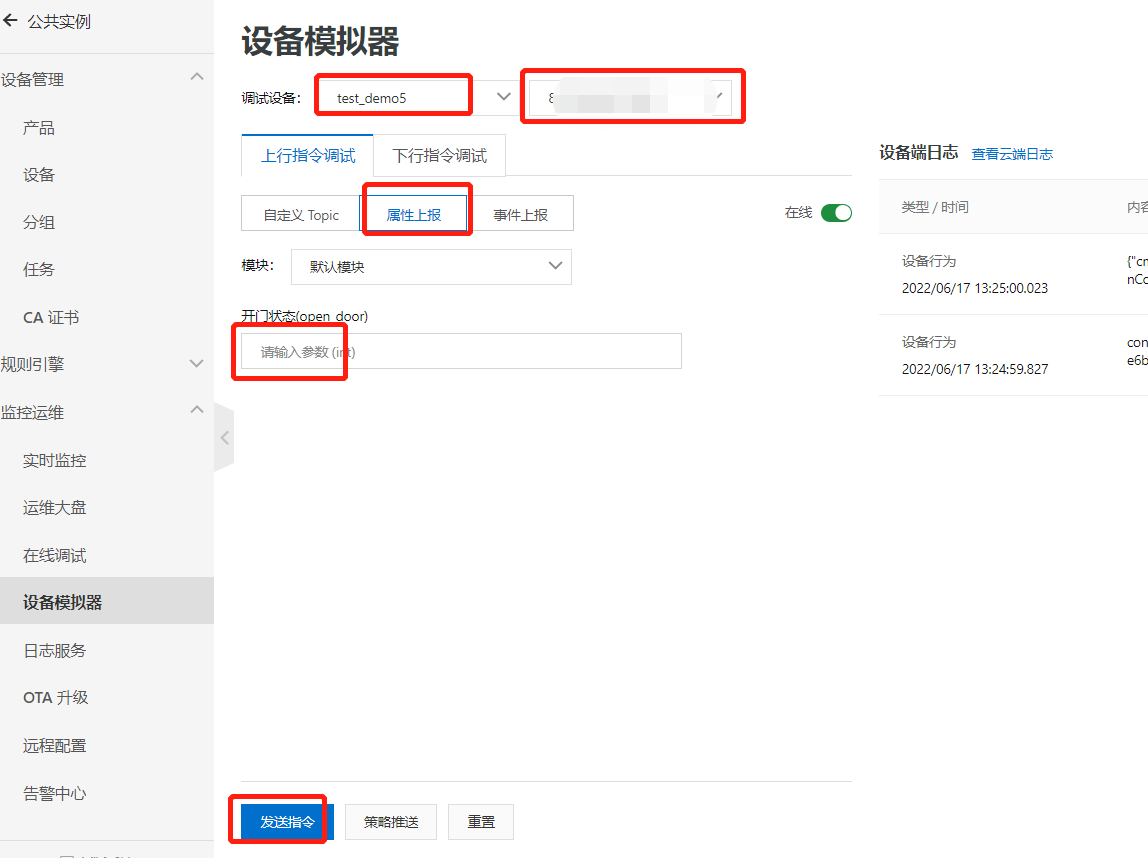Navigate to 产品 in the sidebar

(40, 127)
